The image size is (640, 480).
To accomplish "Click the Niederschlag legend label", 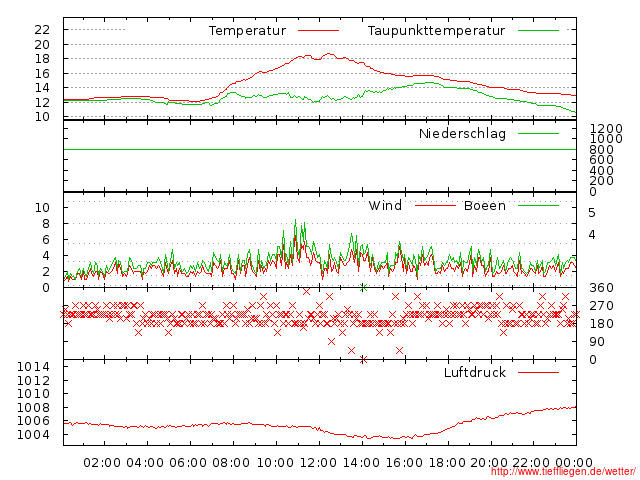I will pos(462,133).
